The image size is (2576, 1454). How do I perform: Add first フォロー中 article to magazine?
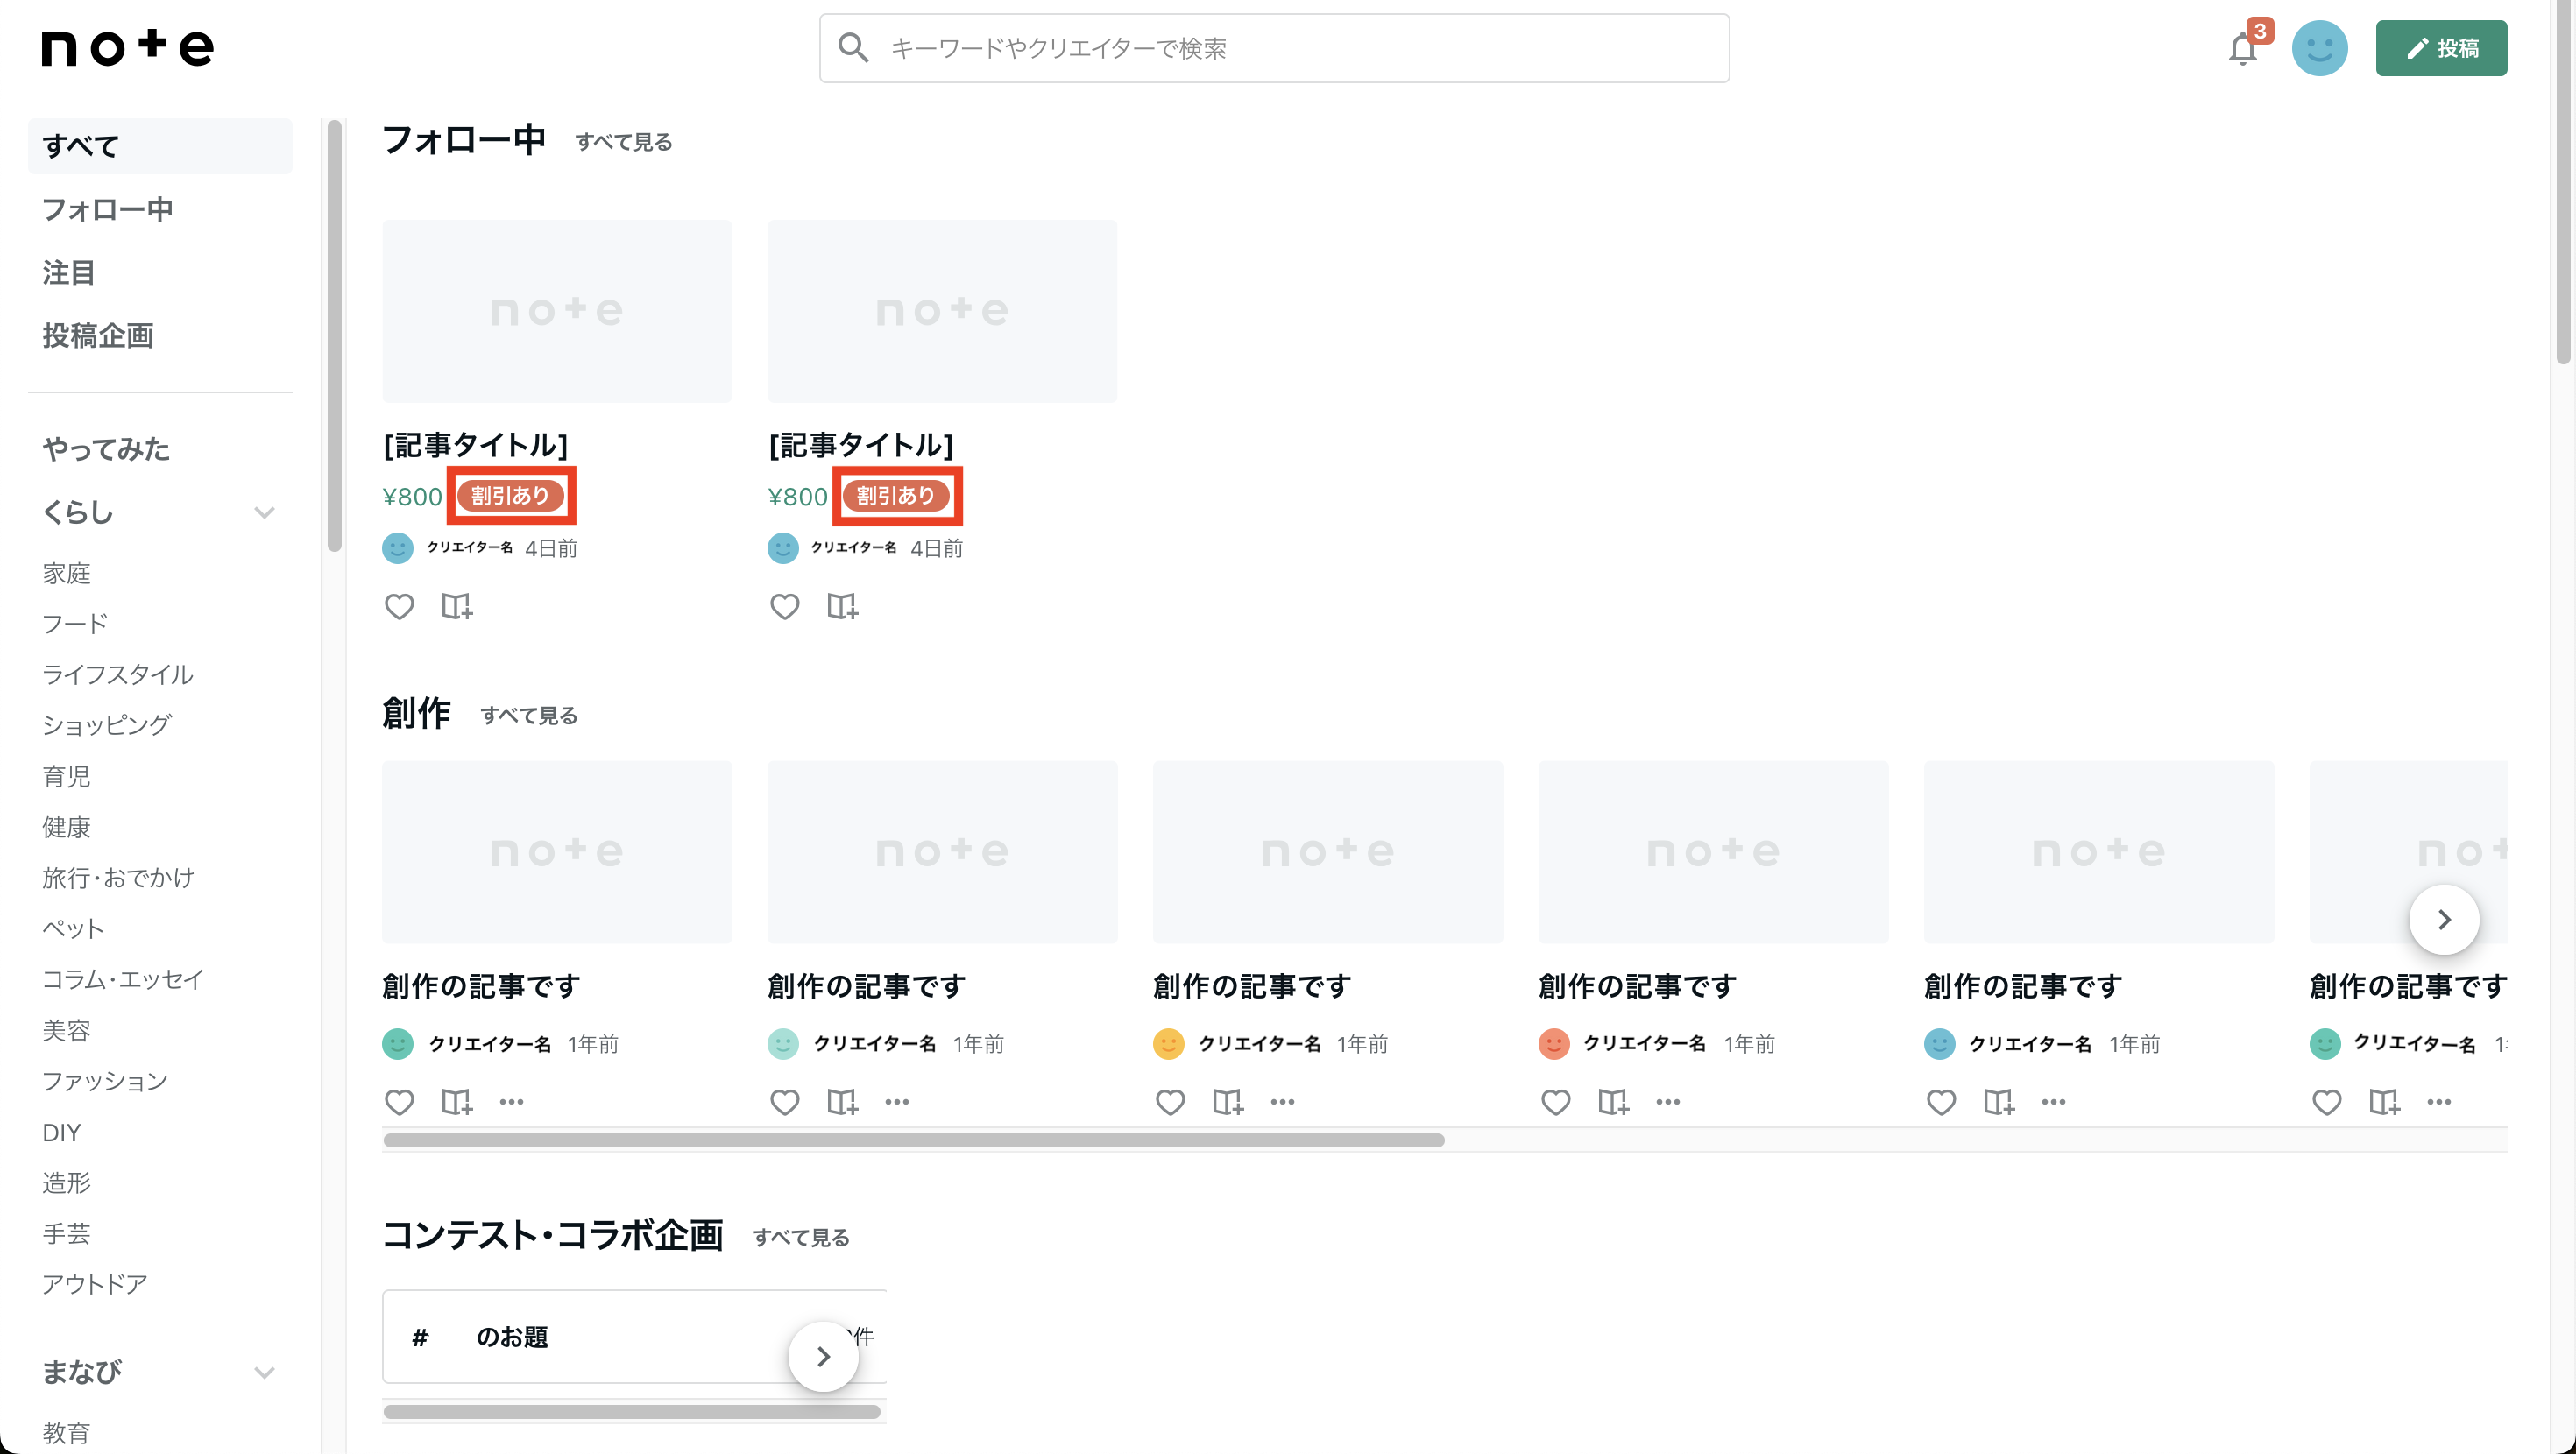coord(457,607)
